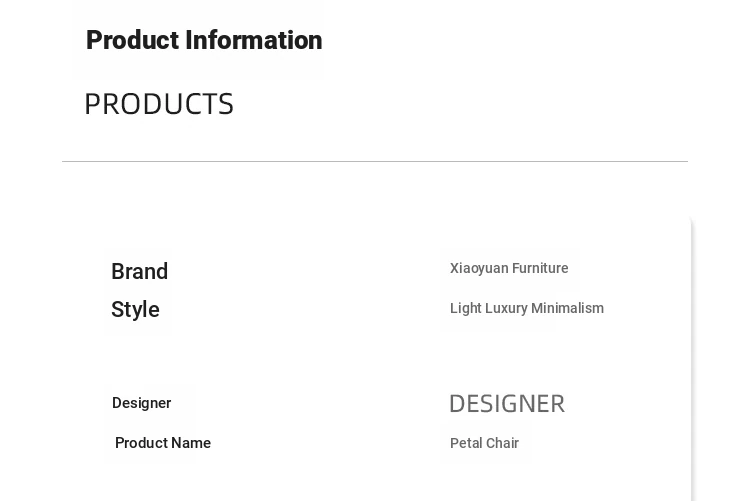750x501 pixels.
Task: Click the horizontal divider below PRODUCTS
Action: point(375,162)
